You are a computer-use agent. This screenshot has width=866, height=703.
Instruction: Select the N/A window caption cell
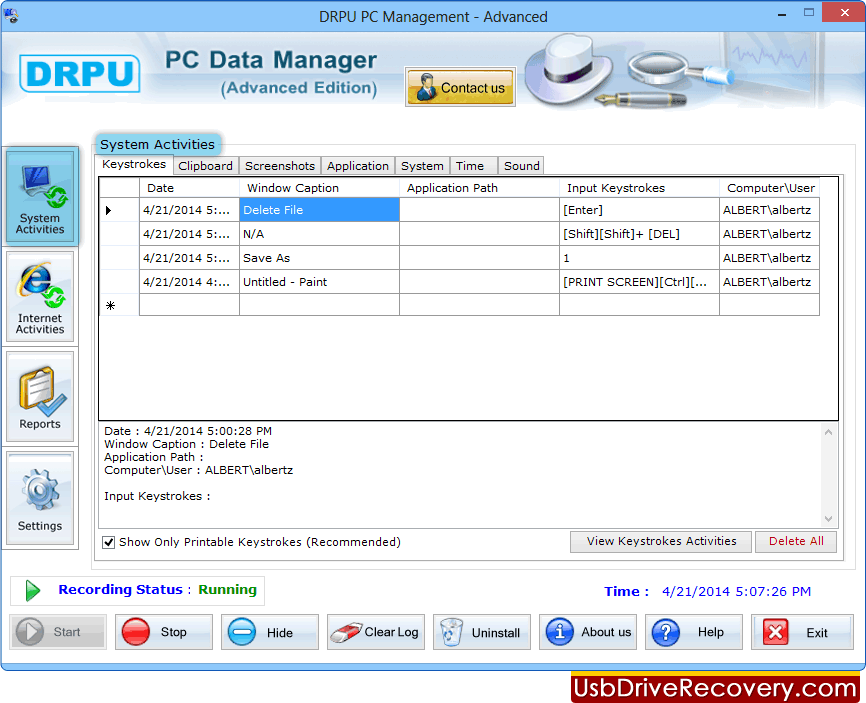319,234
